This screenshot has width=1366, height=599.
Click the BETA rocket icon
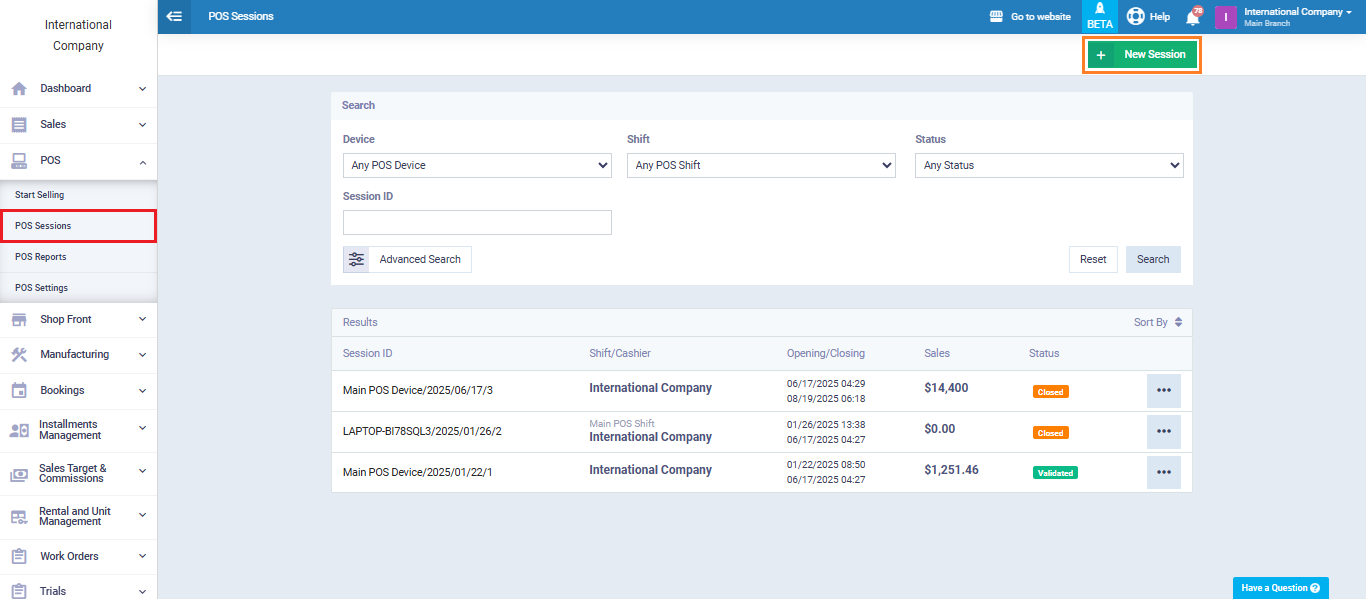click(x=1099, y=16)
